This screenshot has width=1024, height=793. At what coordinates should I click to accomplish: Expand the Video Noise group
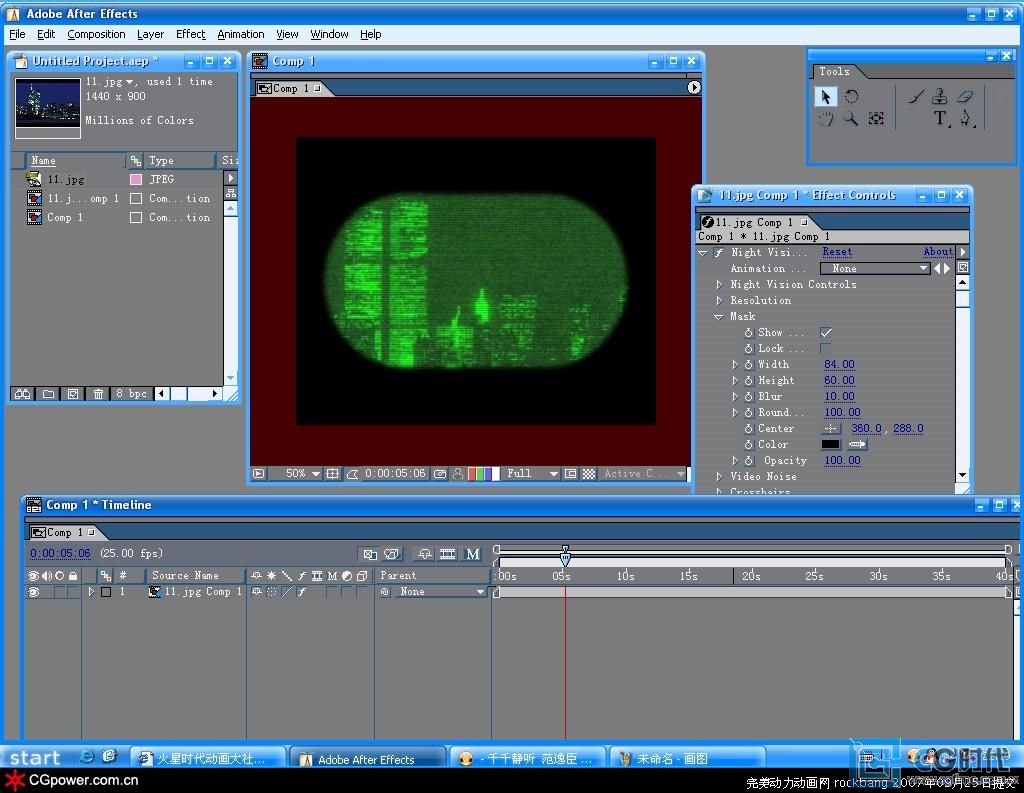(x=719, y=476)
